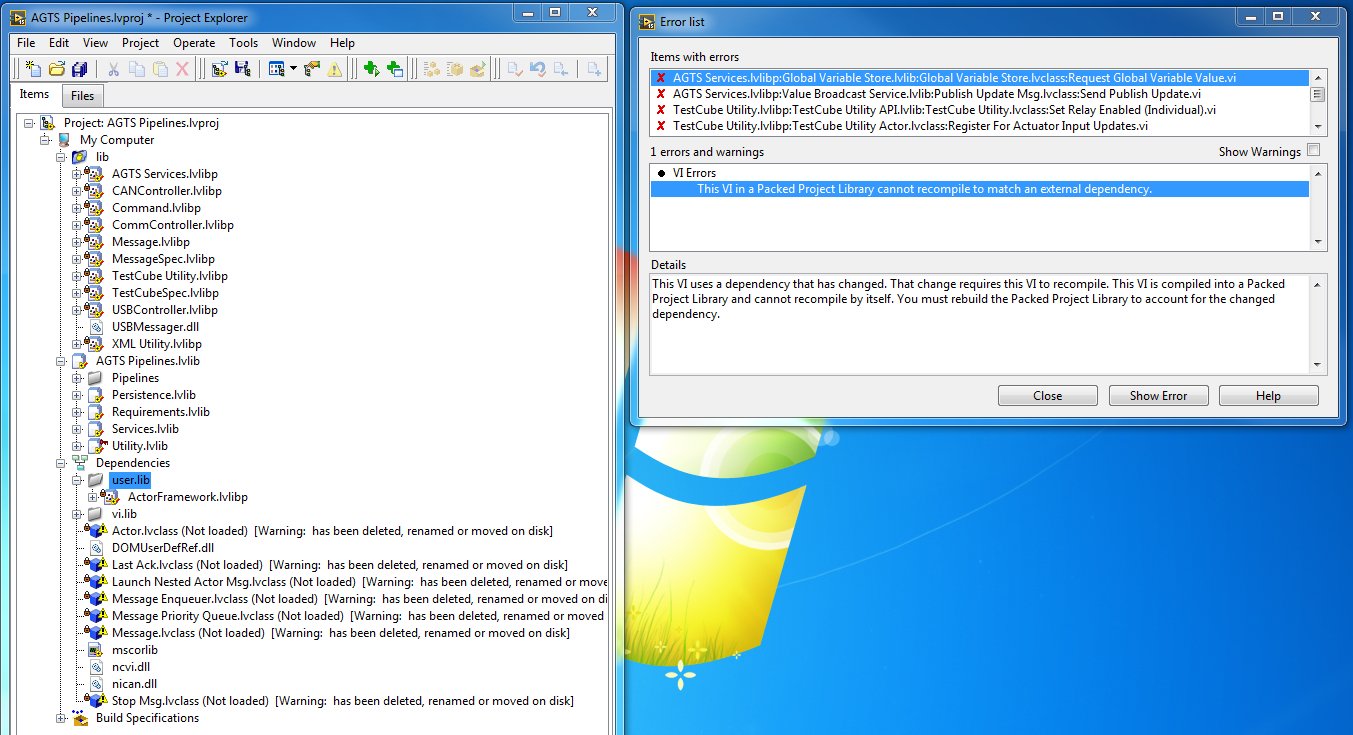Enable the Show Warnings checkbox
This screenshot has width=1353, height=735.
[1314, 151]
